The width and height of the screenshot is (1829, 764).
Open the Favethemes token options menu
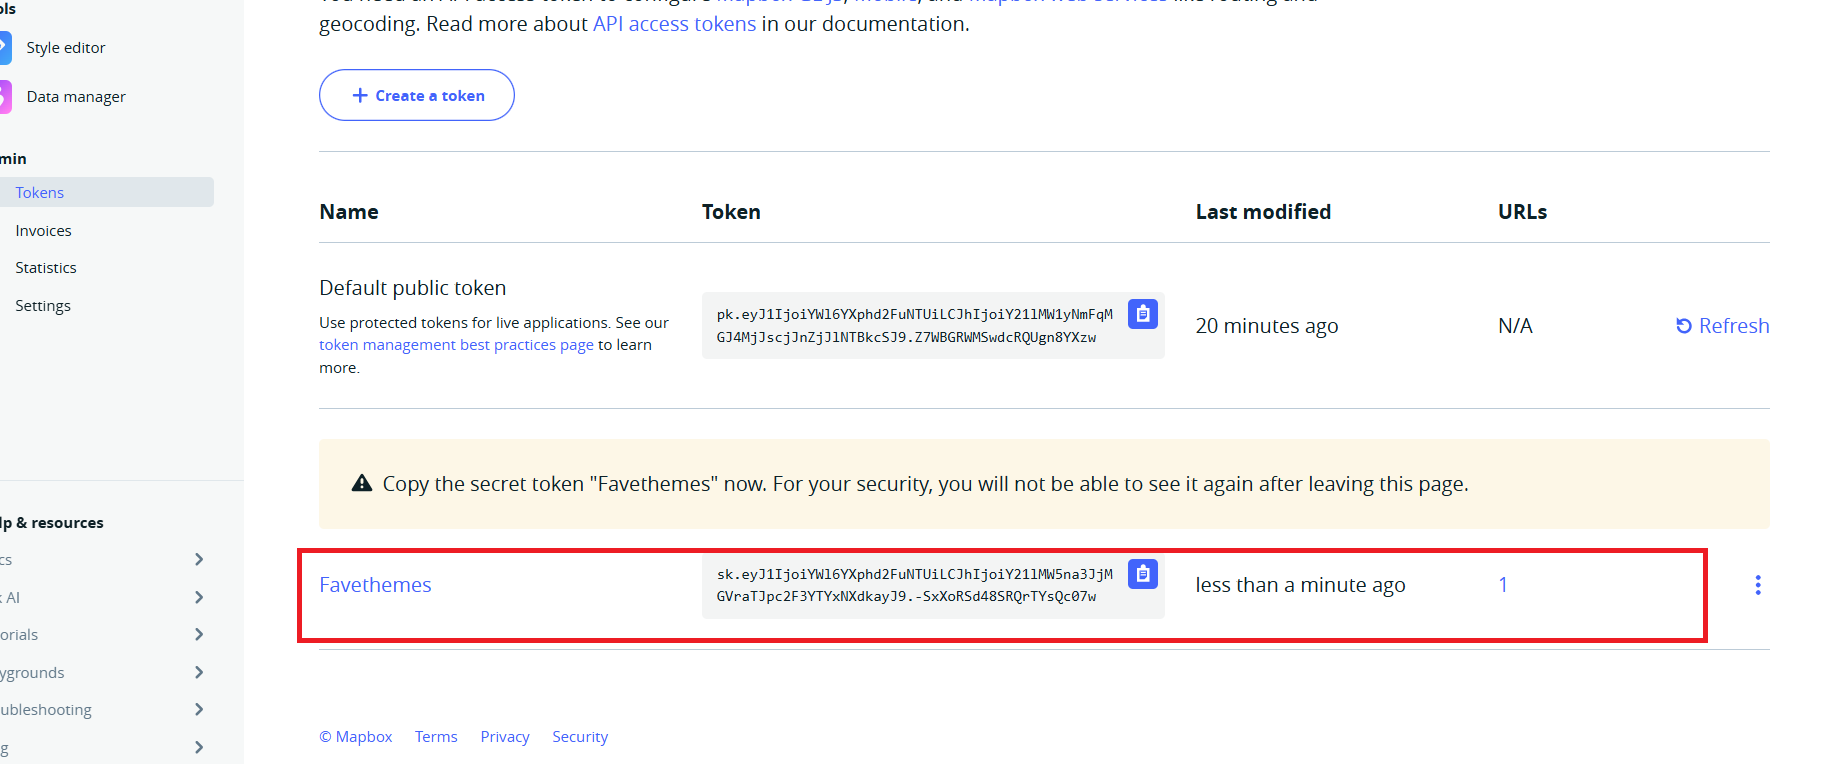point(1757,585)
